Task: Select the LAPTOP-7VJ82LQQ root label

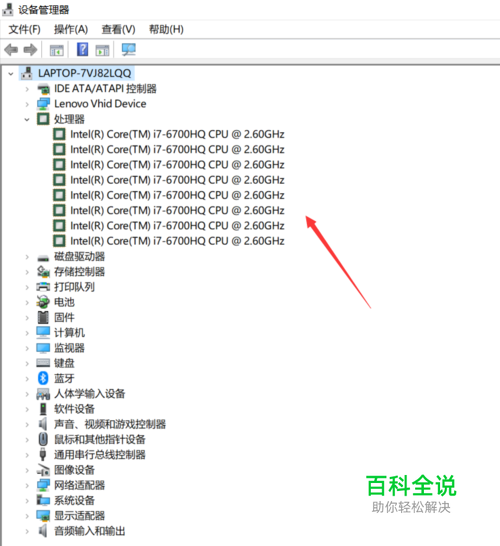Action: tap(85, 73)
